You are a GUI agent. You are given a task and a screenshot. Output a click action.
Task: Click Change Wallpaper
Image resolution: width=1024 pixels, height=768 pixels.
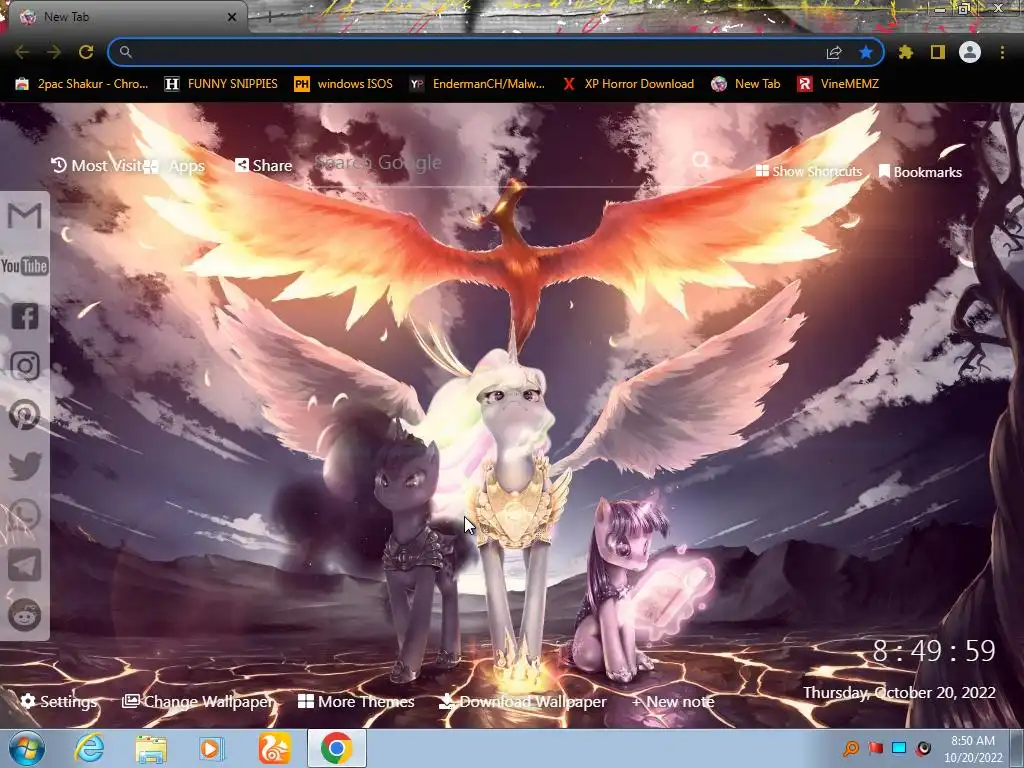199,701
